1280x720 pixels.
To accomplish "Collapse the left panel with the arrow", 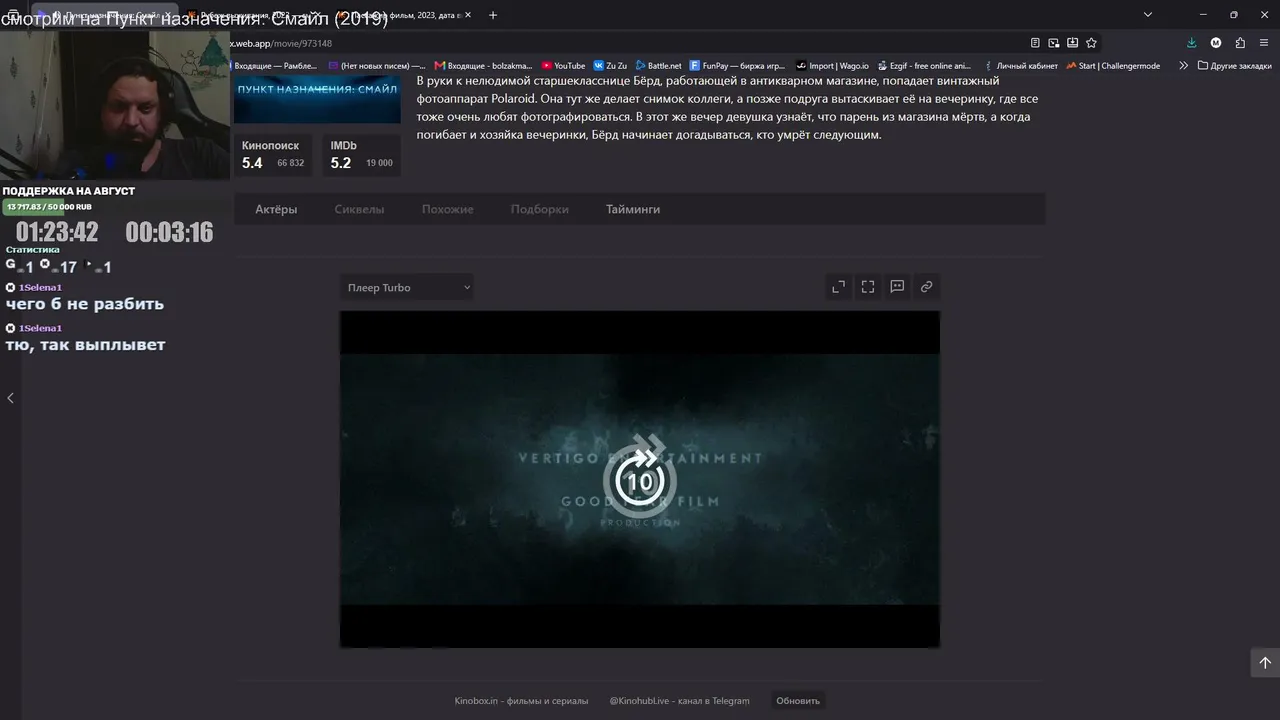I will tap(10, 398).
